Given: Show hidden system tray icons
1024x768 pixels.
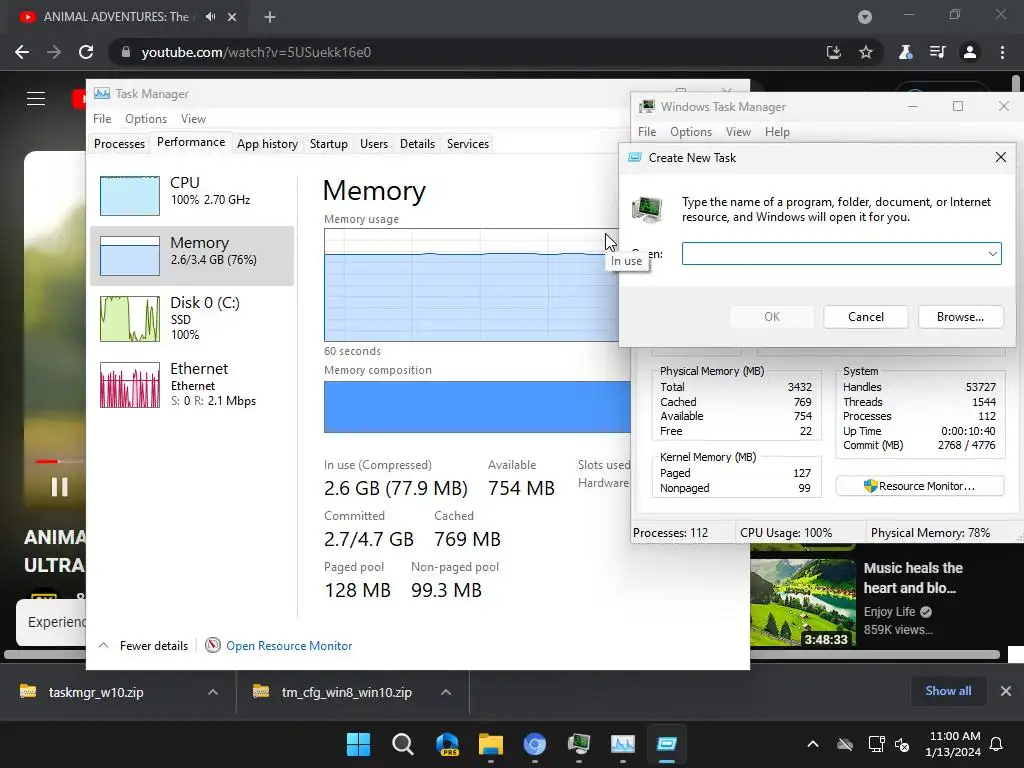Looking at the screenshot, I should tap(813, 744).
